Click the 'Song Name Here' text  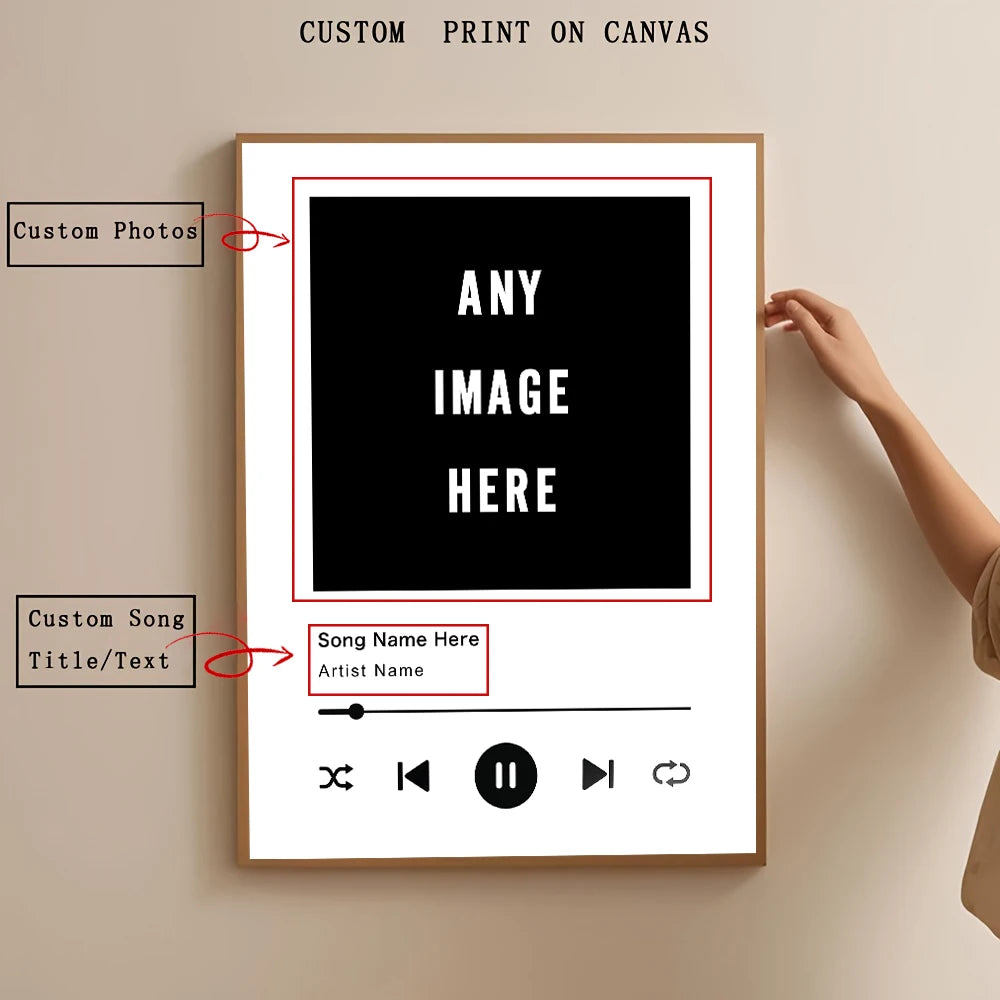click(x=398, y=639)
